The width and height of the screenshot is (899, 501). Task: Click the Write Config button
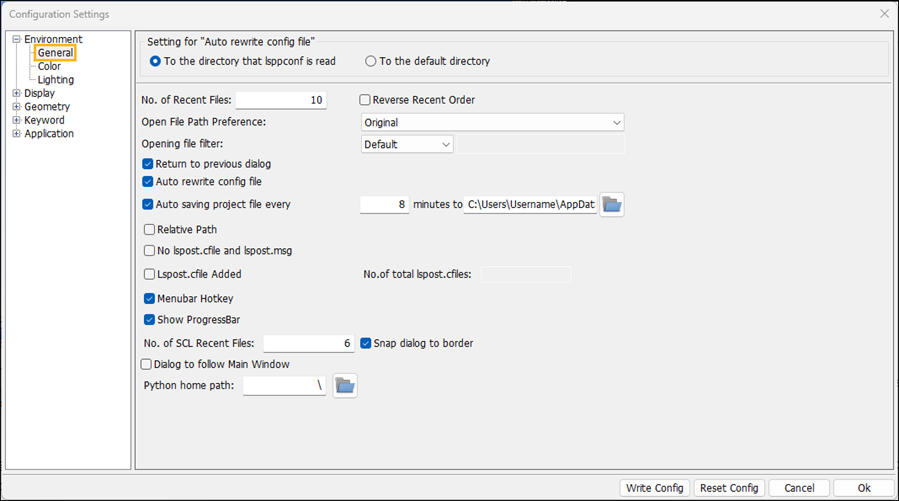(x=654, y=488)
